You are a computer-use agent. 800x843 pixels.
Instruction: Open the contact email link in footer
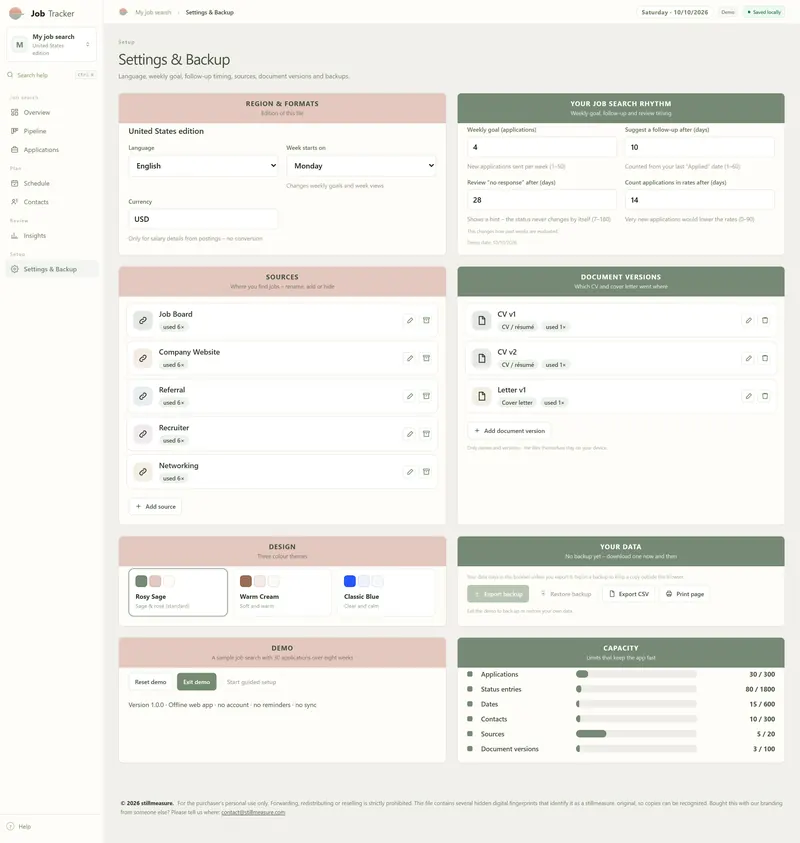[253, 812]
